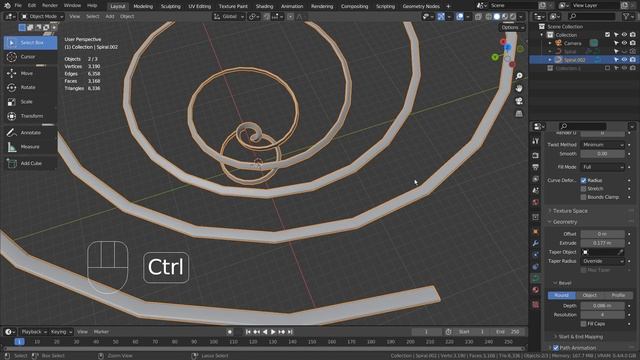
Task: Open the Render properties tab icon
Action: pos(536,156)
